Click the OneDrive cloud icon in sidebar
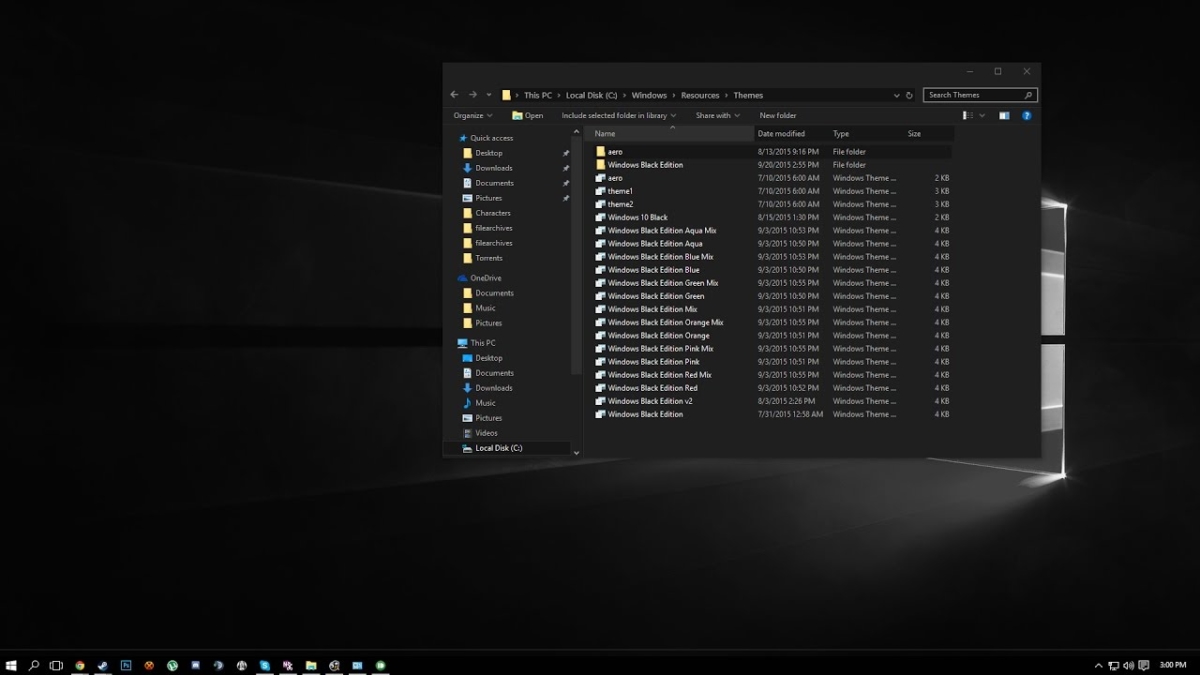1200x675 pixels. 464,277
